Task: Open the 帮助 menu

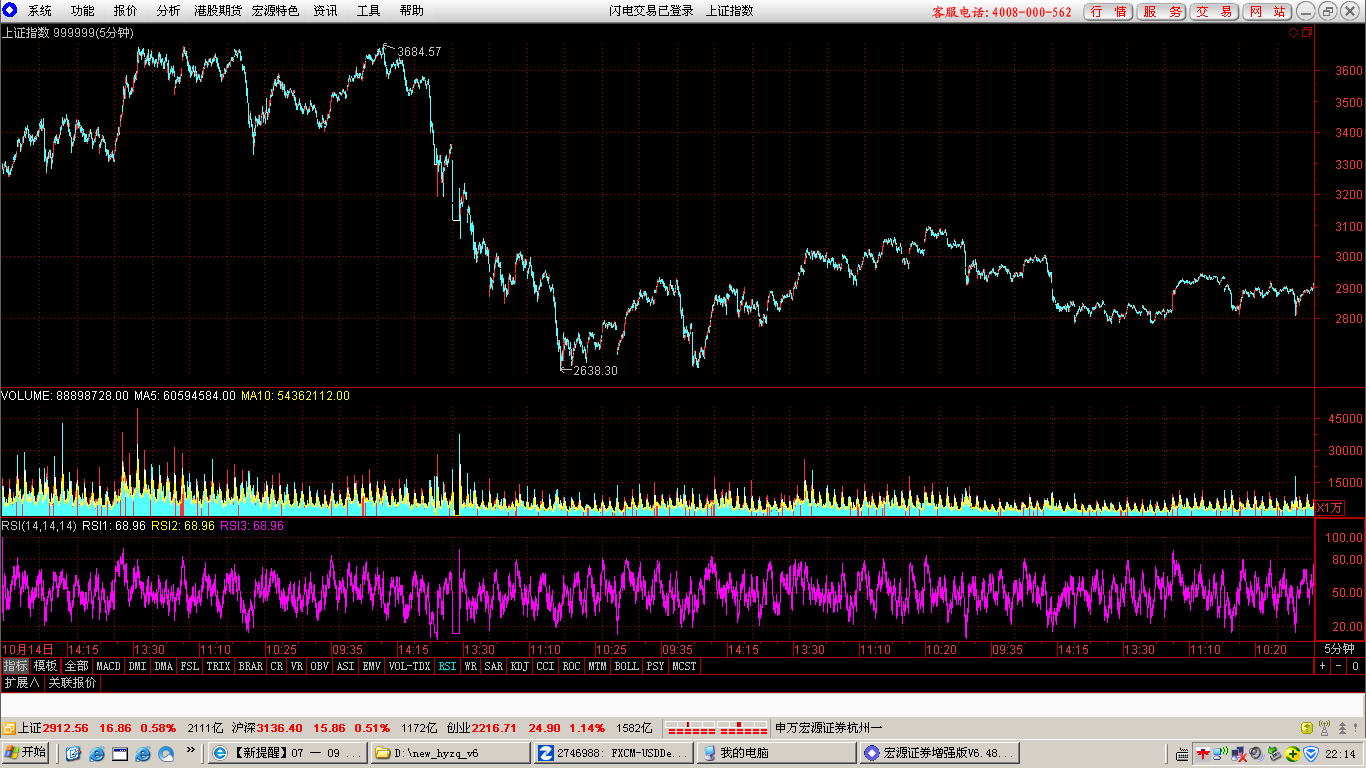Action: pyautogui.click(x=411, y=11)
